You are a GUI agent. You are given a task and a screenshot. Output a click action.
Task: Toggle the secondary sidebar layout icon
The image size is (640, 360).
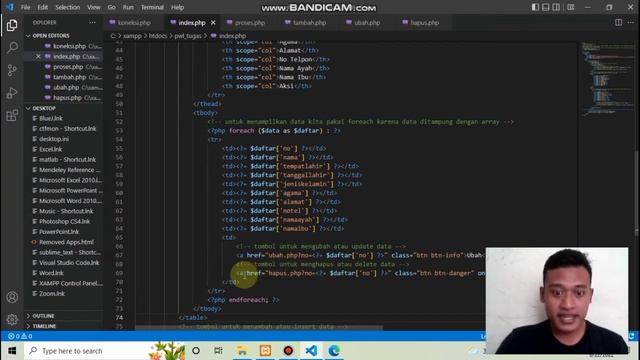click(556, 7)
